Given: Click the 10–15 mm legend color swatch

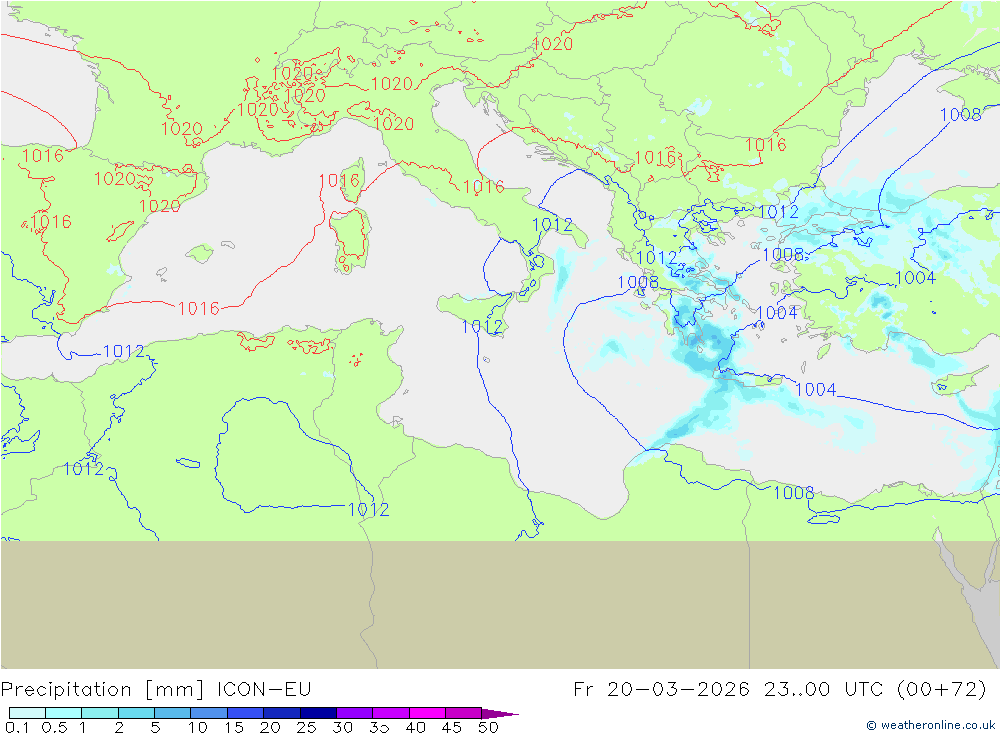Looking at the screenshot, I should click(x=209, y=713).
